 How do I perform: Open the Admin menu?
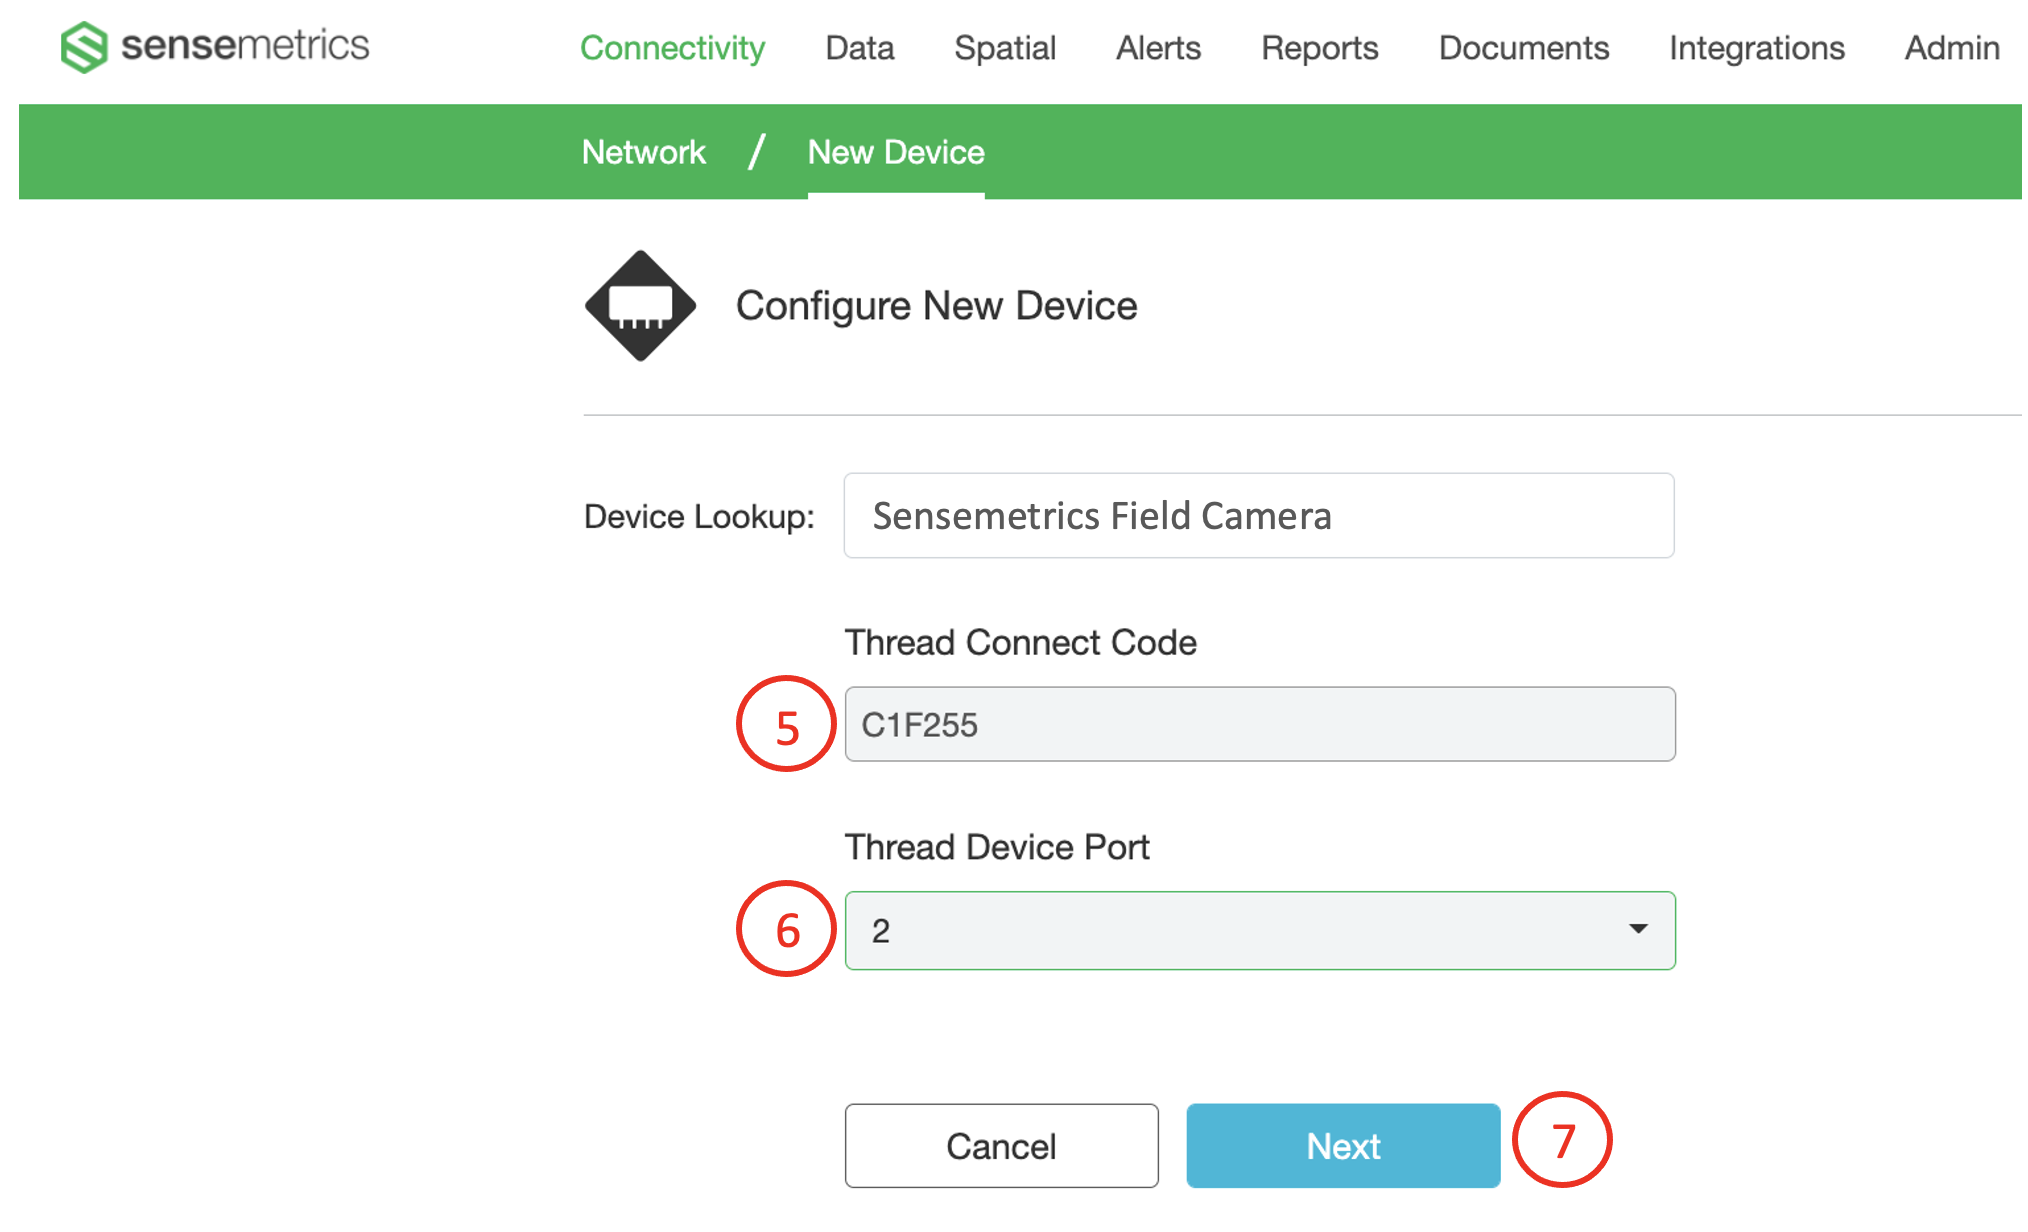pyautogui.click(x=1952, y=47)
